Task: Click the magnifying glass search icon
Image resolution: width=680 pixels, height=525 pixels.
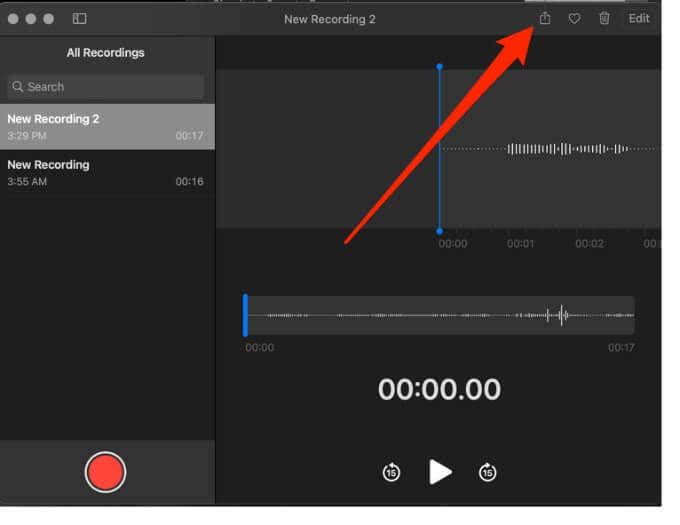Action: 18,87
